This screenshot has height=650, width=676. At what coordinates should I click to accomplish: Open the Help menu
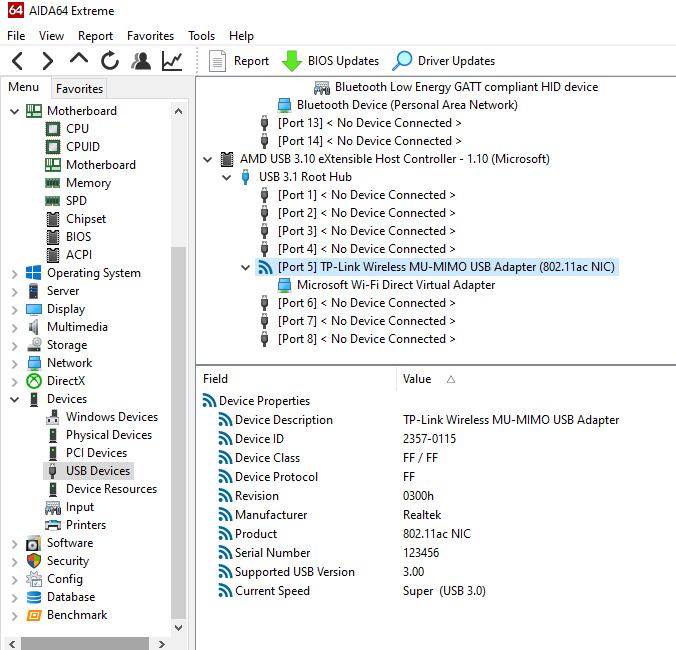pos(241,36)
